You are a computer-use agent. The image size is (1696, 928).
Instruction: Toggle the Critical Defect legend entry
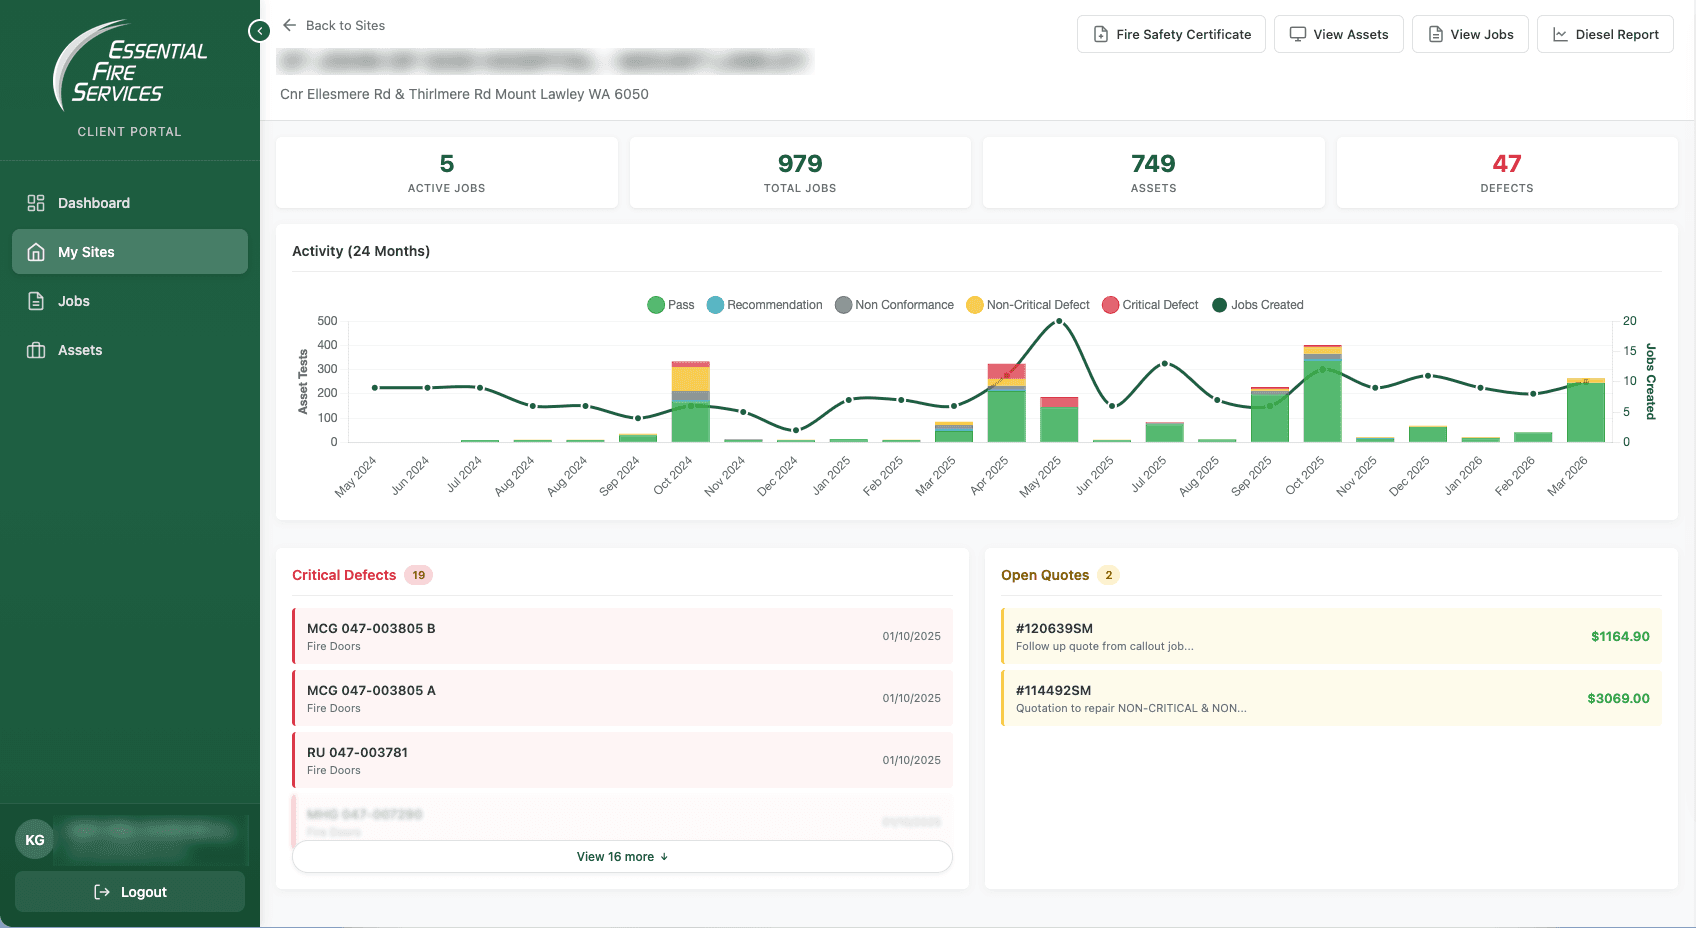pos(1150,305)
